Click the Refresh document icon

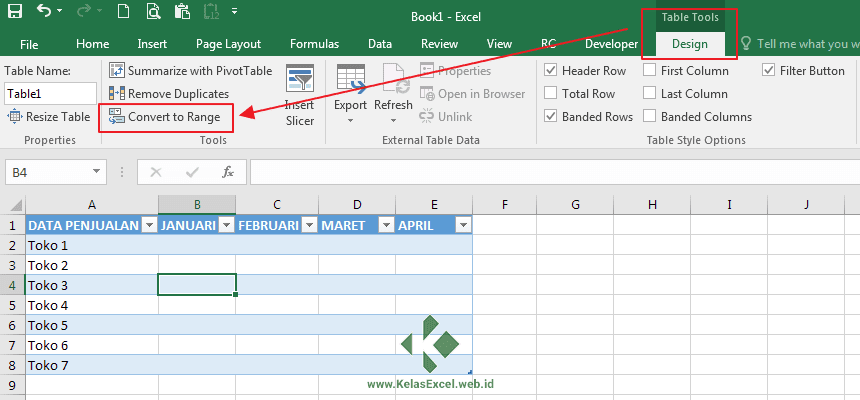click(396, 78)
